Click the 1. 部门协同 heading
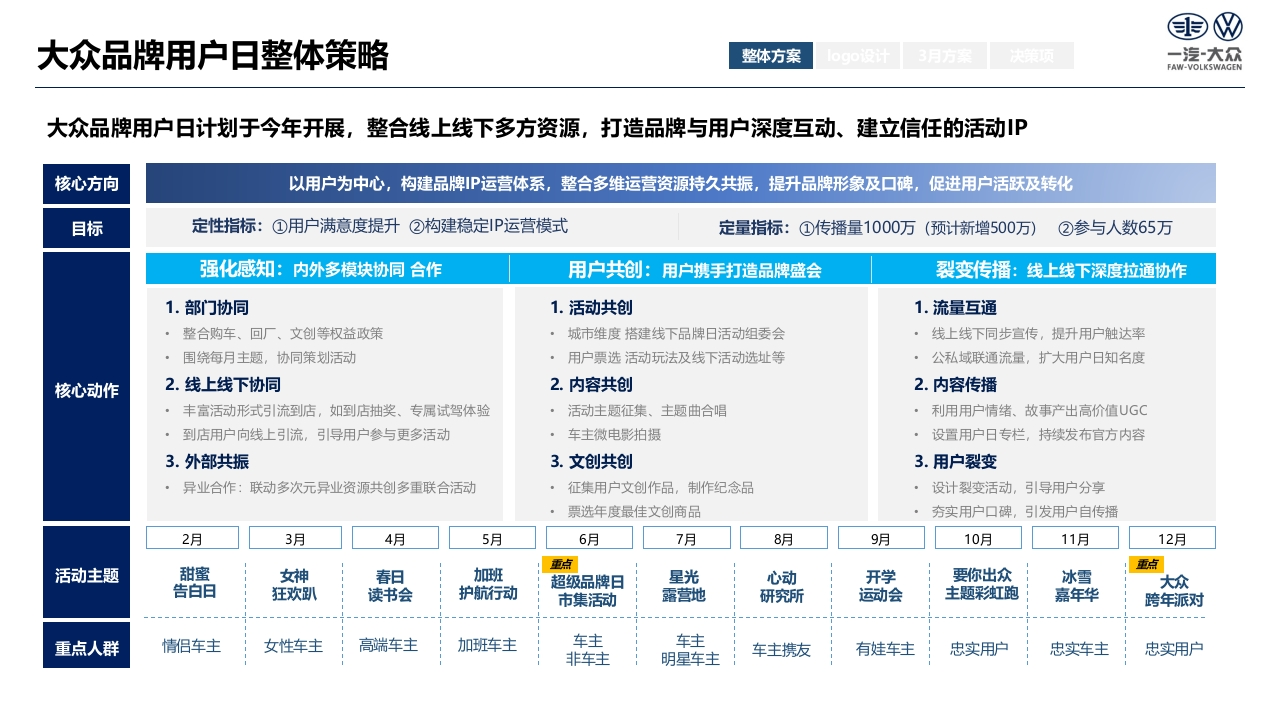The image size is (1280, 720). (x=207, y=308)
